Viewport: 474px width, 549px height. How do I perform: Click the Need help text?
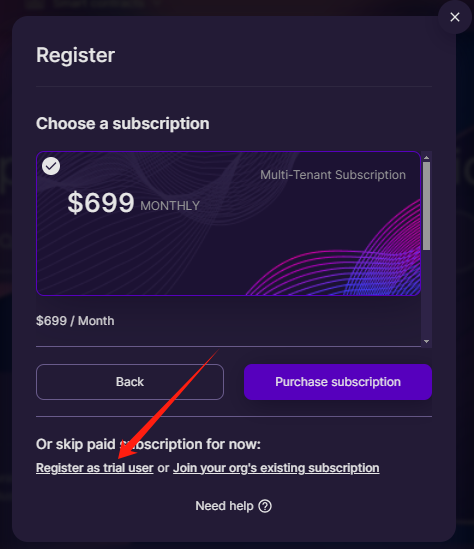click(x=224, y=506)
